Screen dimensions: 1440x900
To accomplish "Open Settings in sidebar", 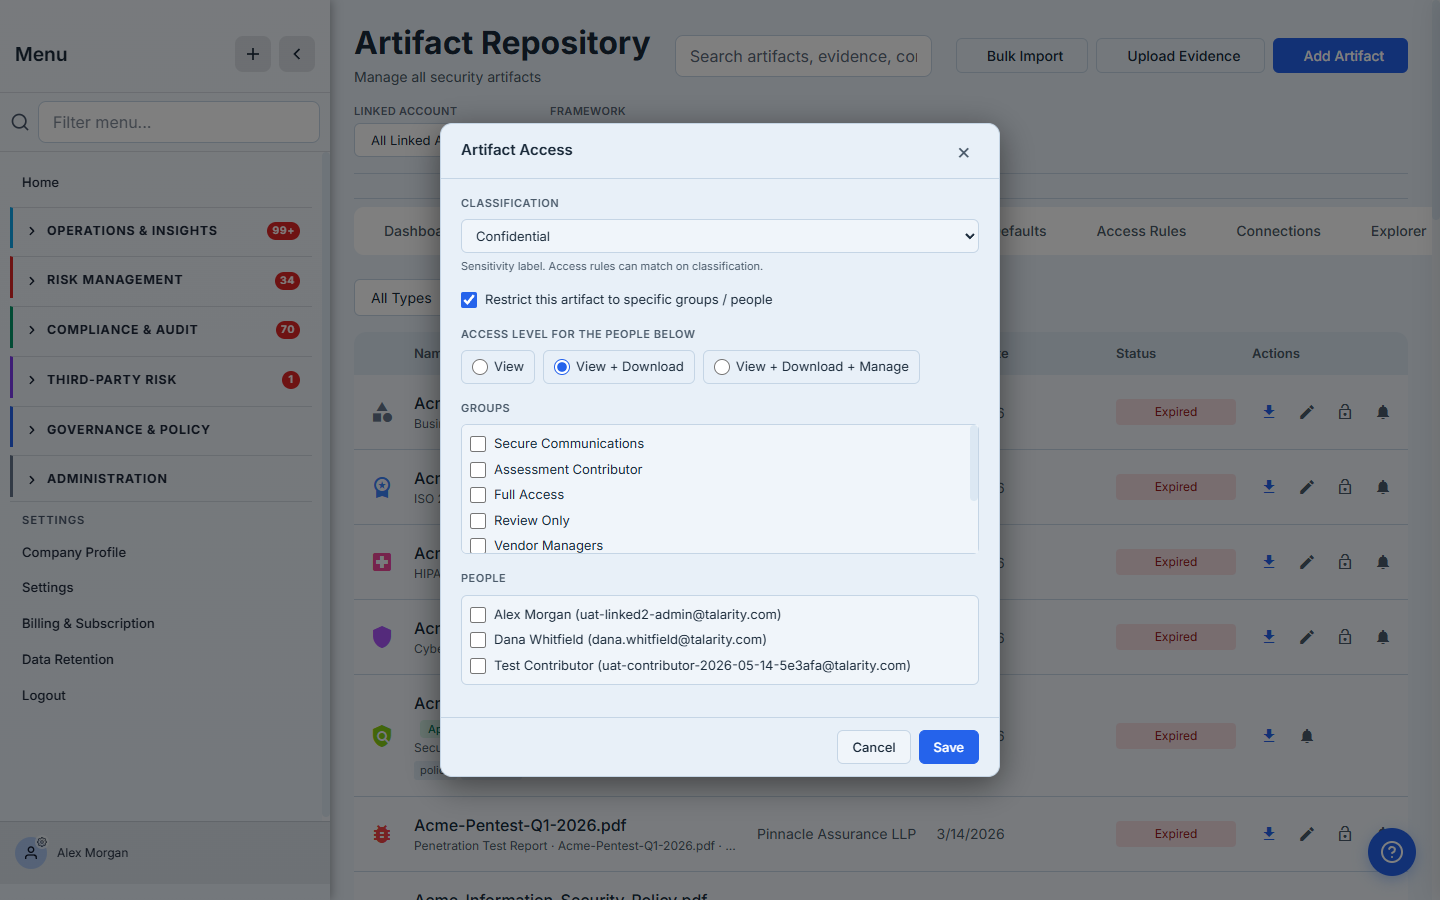I will 48,588.
